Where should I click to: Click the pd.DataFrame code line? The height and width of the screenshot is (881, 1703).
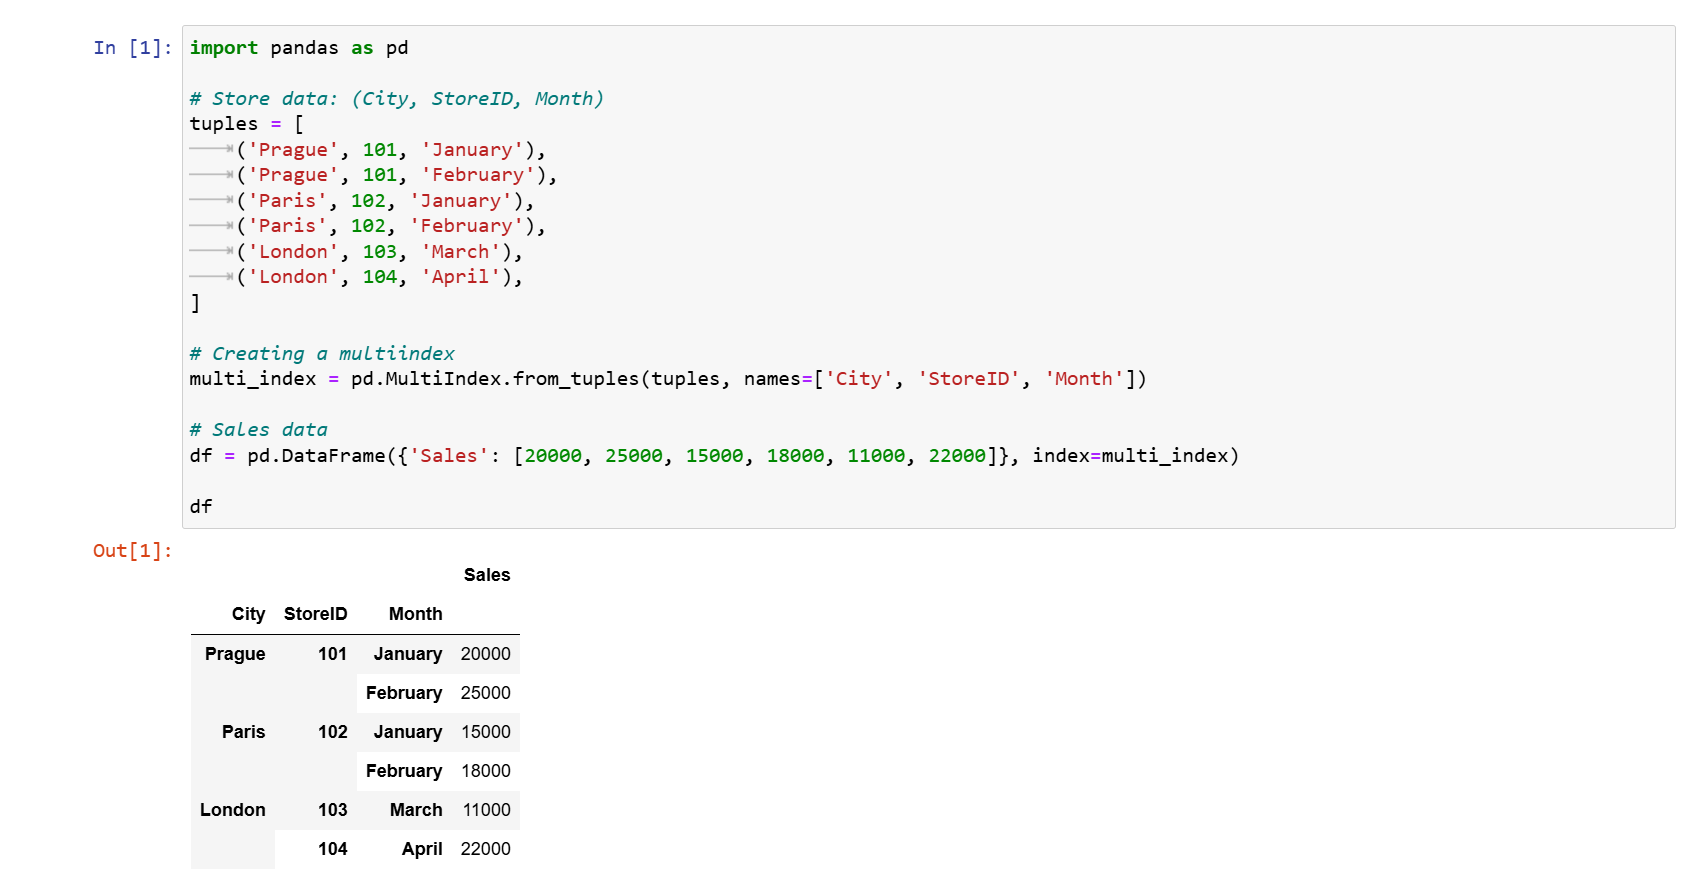[713, 456]
